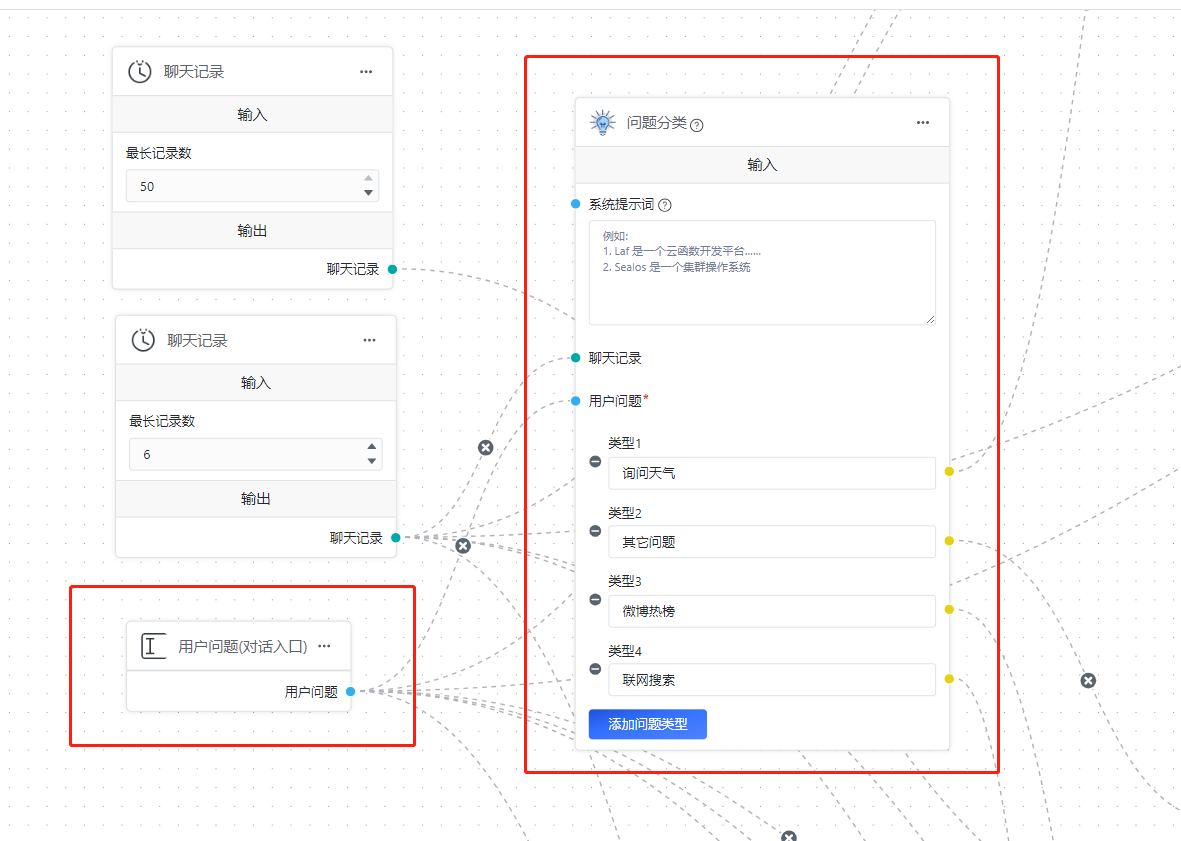
Task: Delete the 微博热榜 type using its minus icon
Action: (595, 600)
